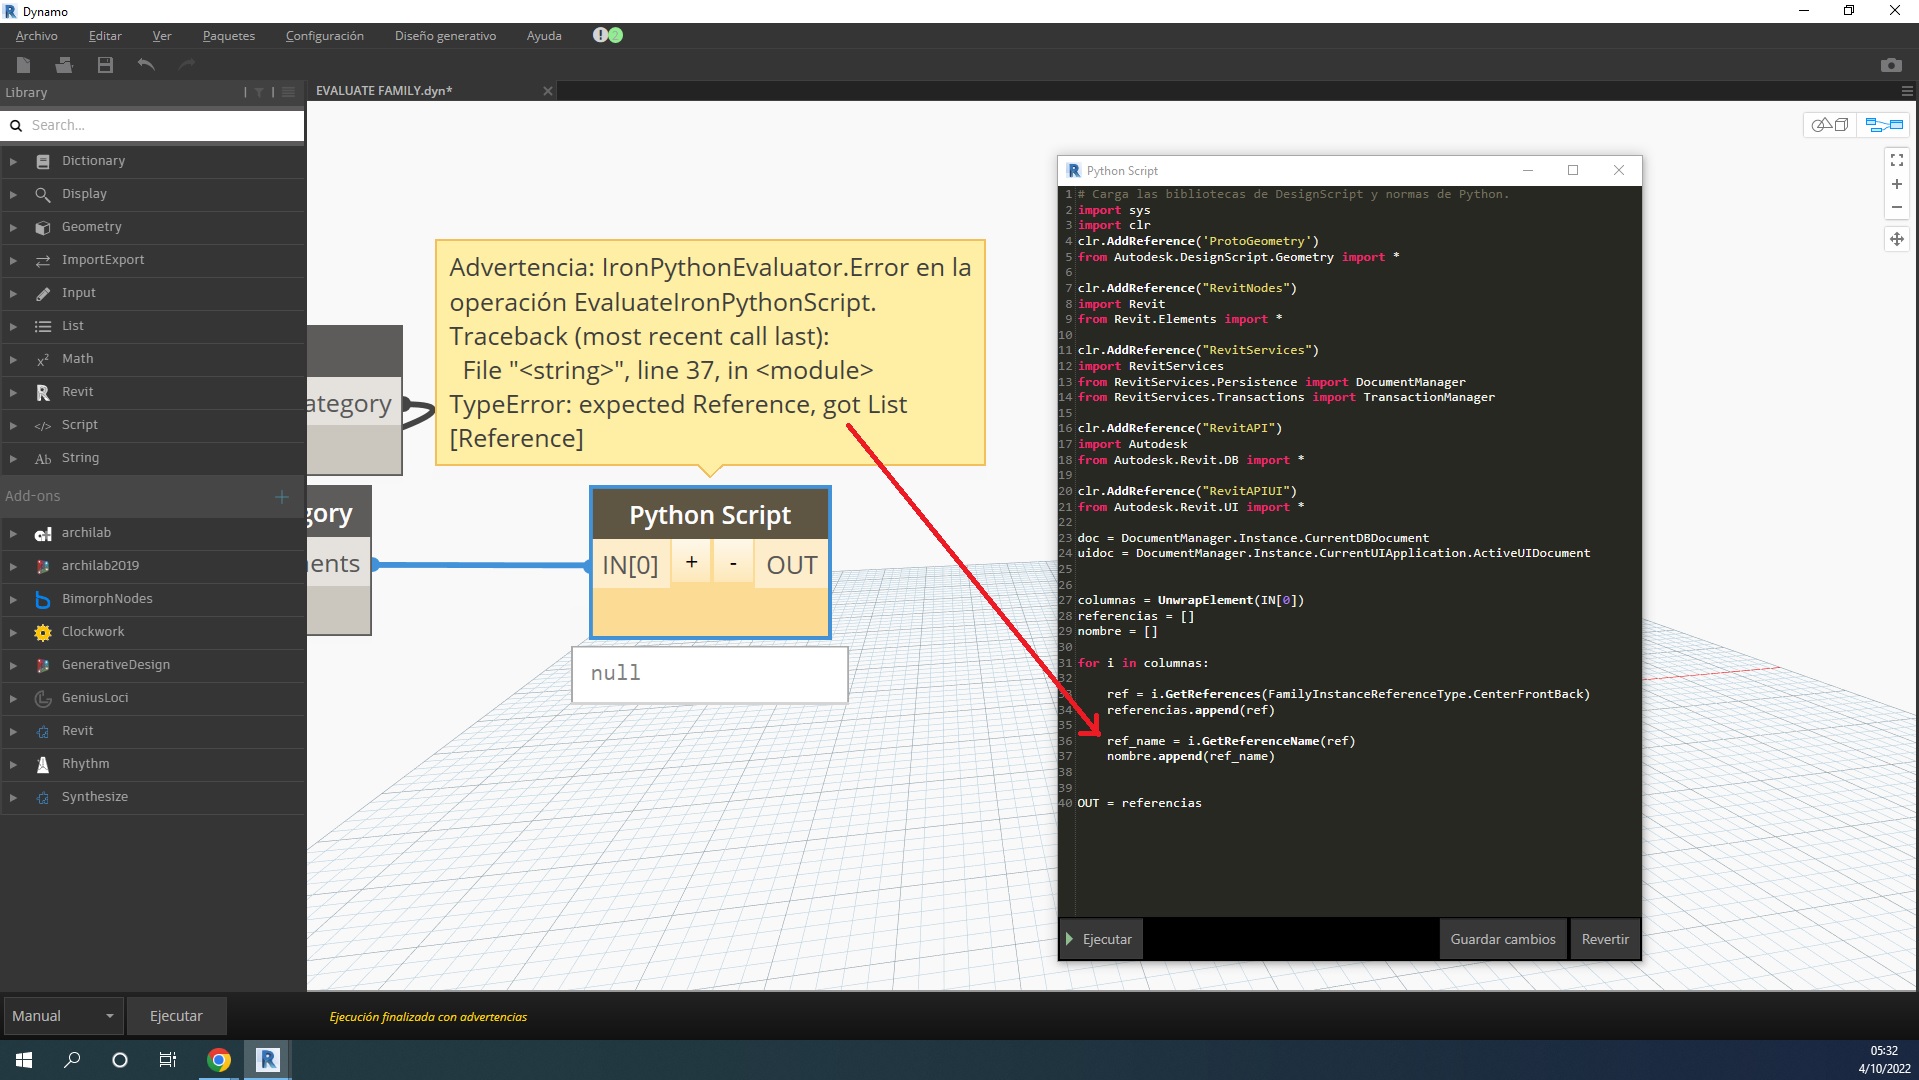Image resolution: width=1919 pixels, height=1080 pixels.
Task: Click the New file icon in toolbar
Action: [23, 65]
